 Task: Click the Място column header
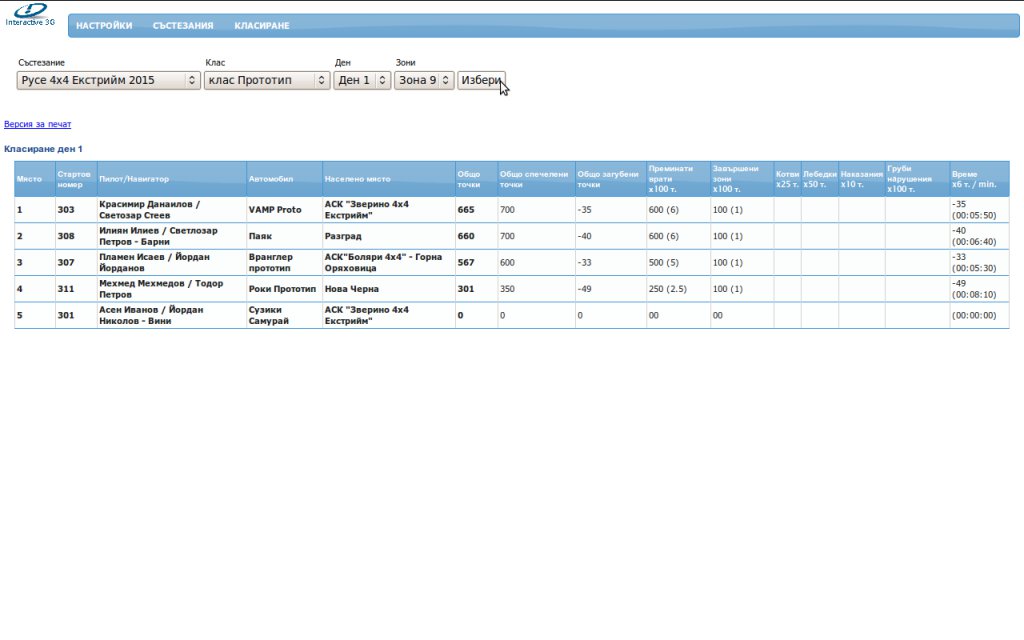tap(35, 179)
